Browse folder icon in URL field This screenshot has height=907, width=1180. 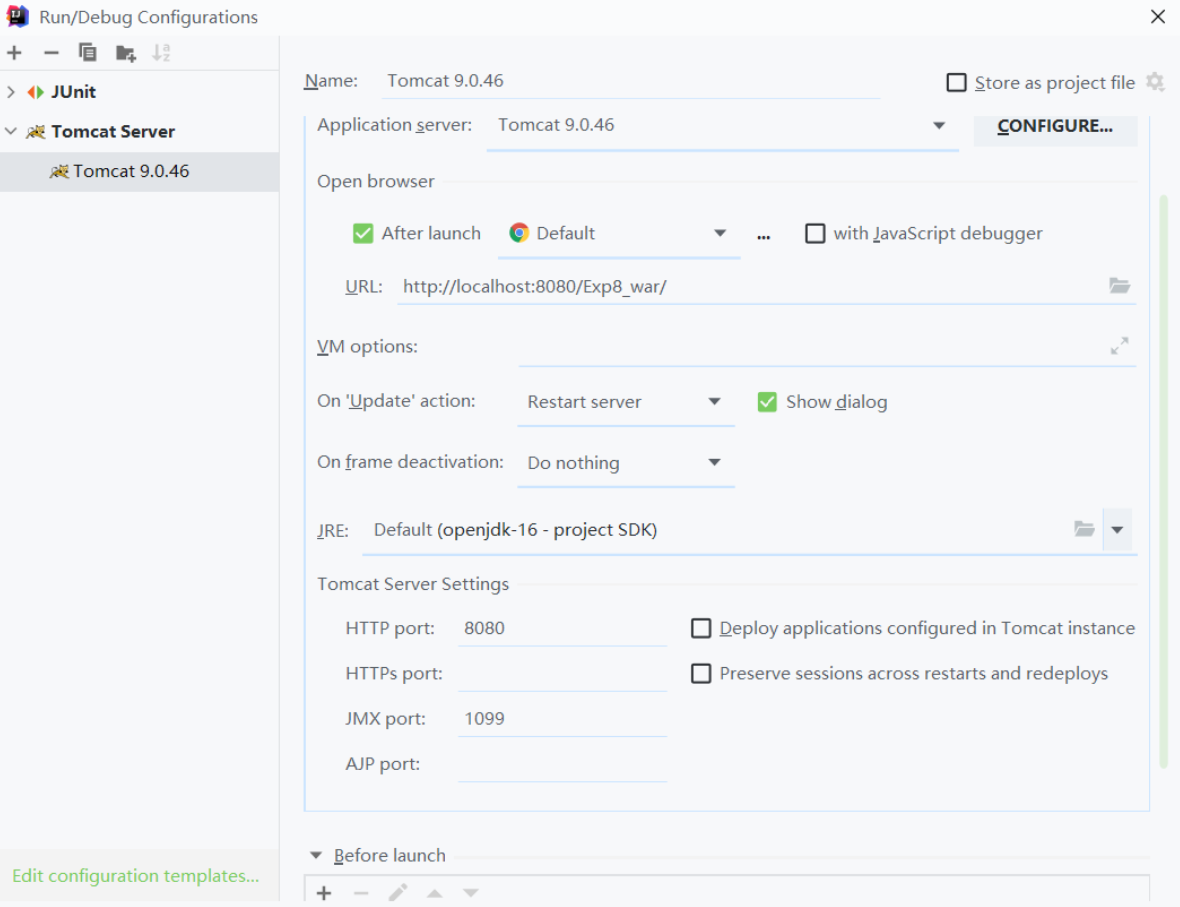tap(1119, 286)
